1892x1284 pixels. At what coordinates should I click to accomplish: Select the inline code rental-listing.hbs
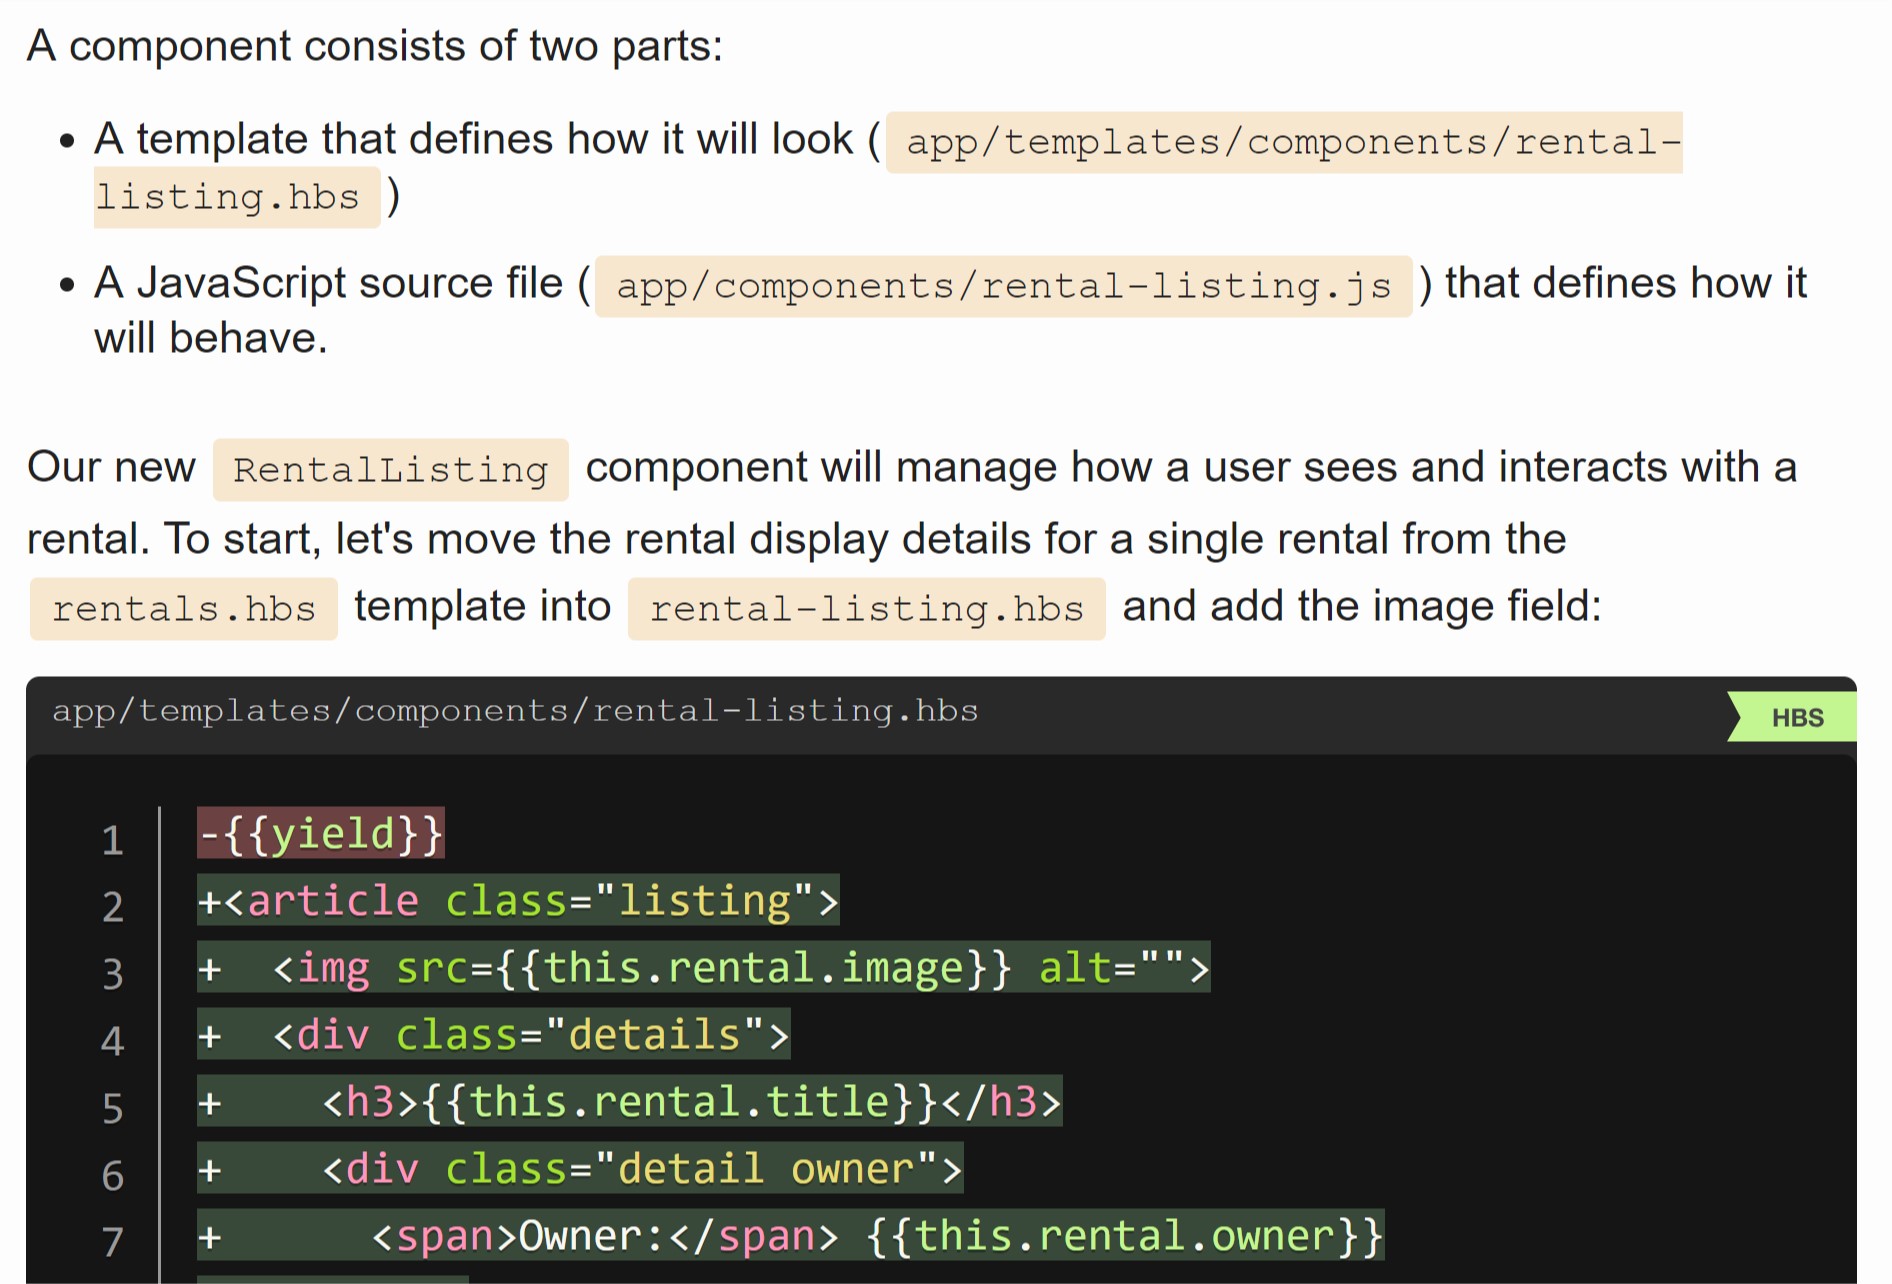click(865, 607)
